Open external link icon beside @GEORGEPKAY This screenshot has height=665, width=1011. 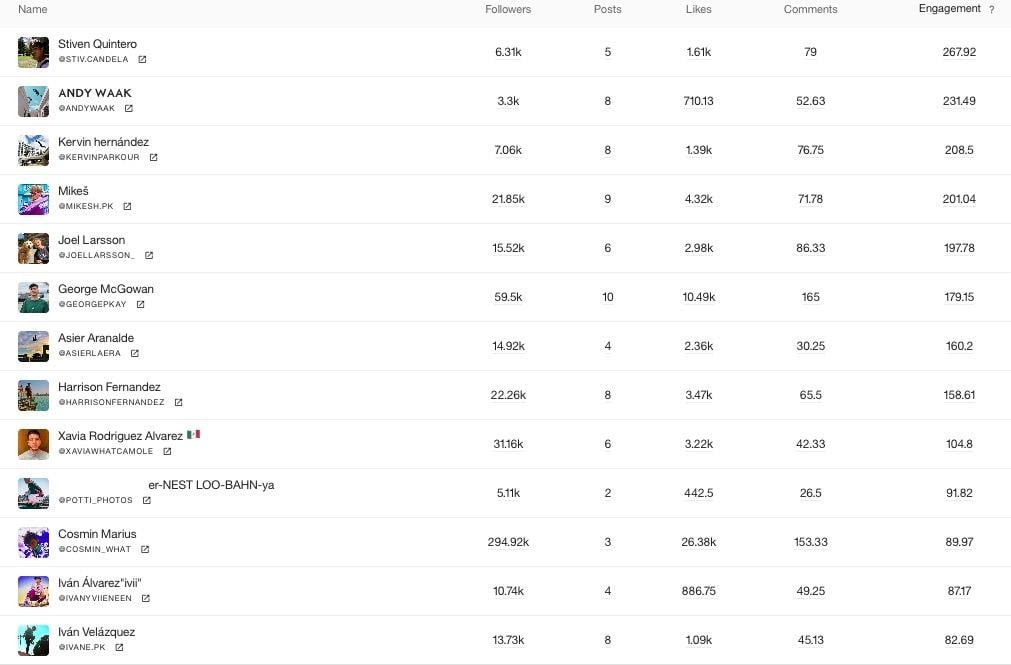click(x=140, y=305)
